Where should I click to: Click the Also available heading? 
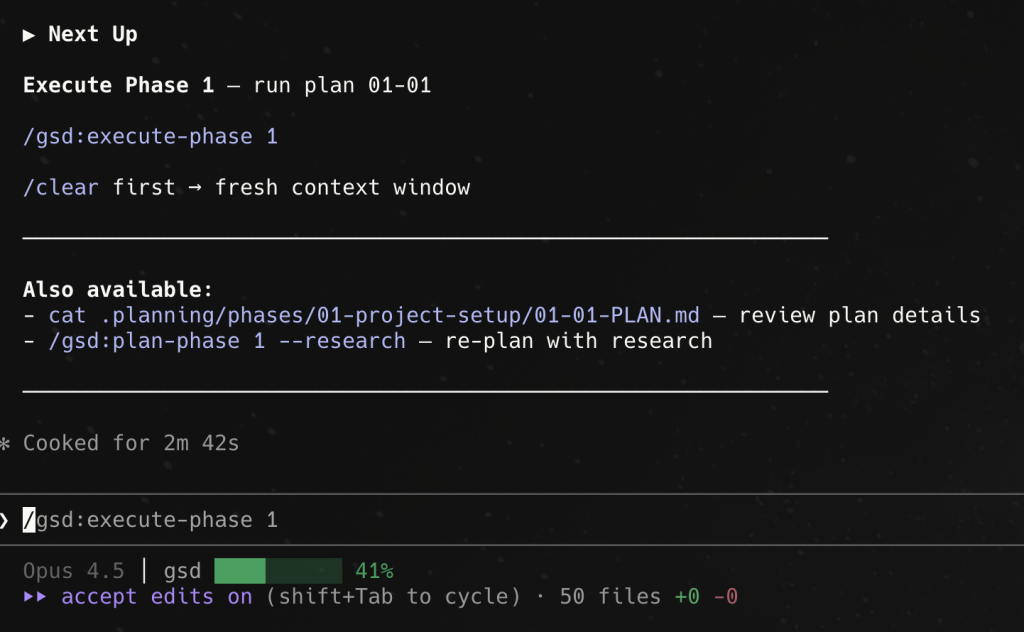[x=118, y=290]
